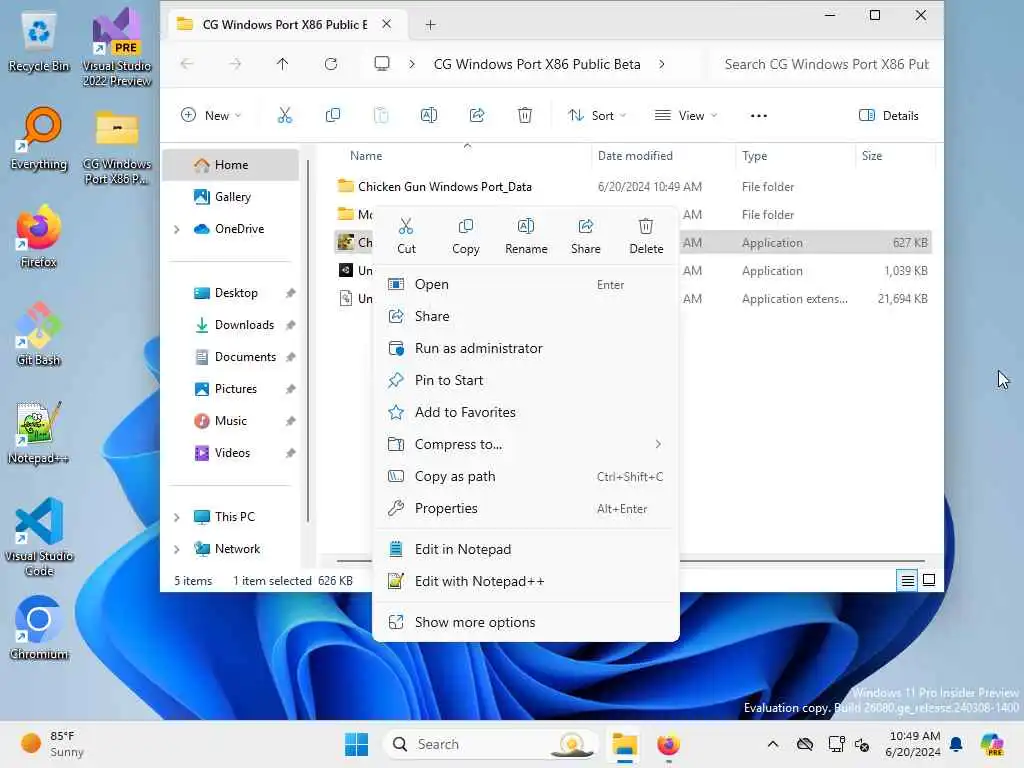1024x768 pixels.
Task: Open new tab with plus button
Action: 430,25
